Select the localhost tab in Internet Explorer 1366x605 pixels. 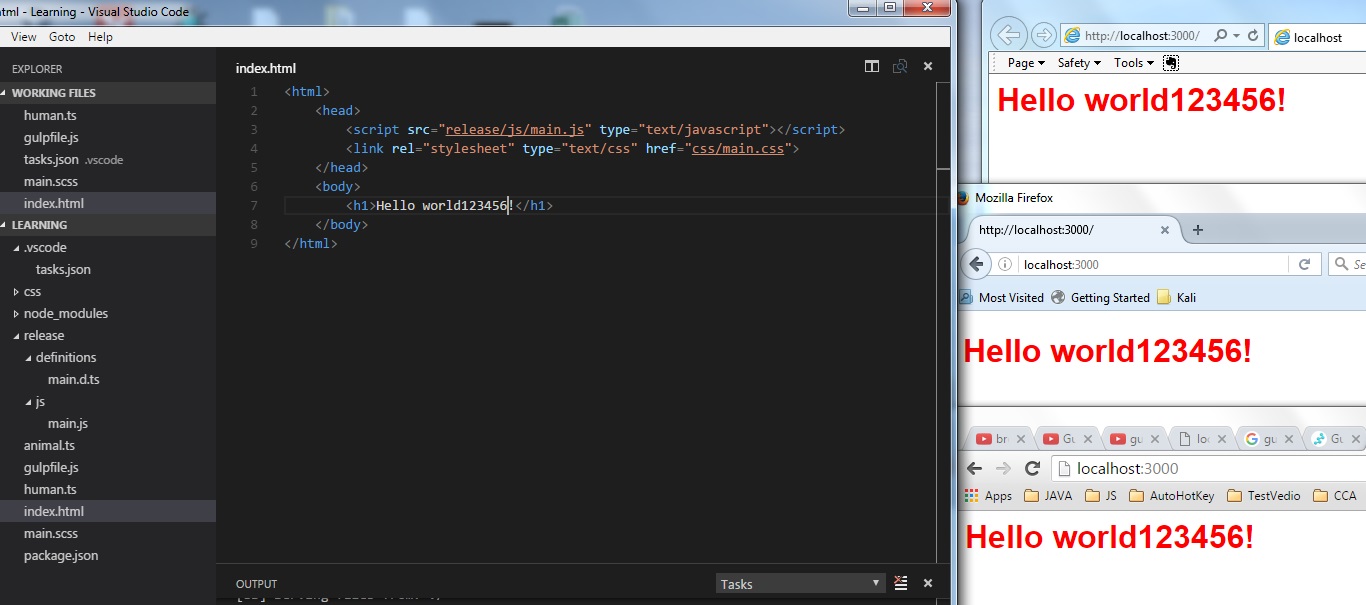pos(1316,37)
